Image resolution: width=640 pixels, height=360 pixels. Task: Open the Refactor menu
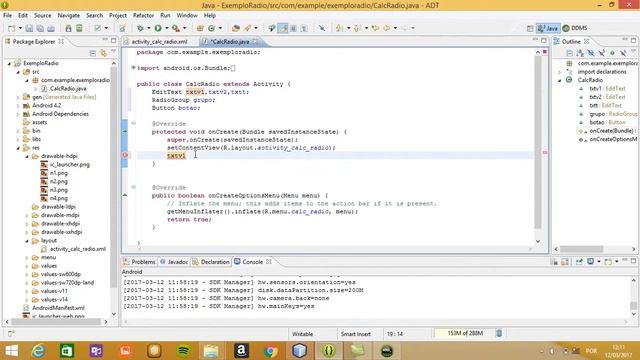point(143,16)
